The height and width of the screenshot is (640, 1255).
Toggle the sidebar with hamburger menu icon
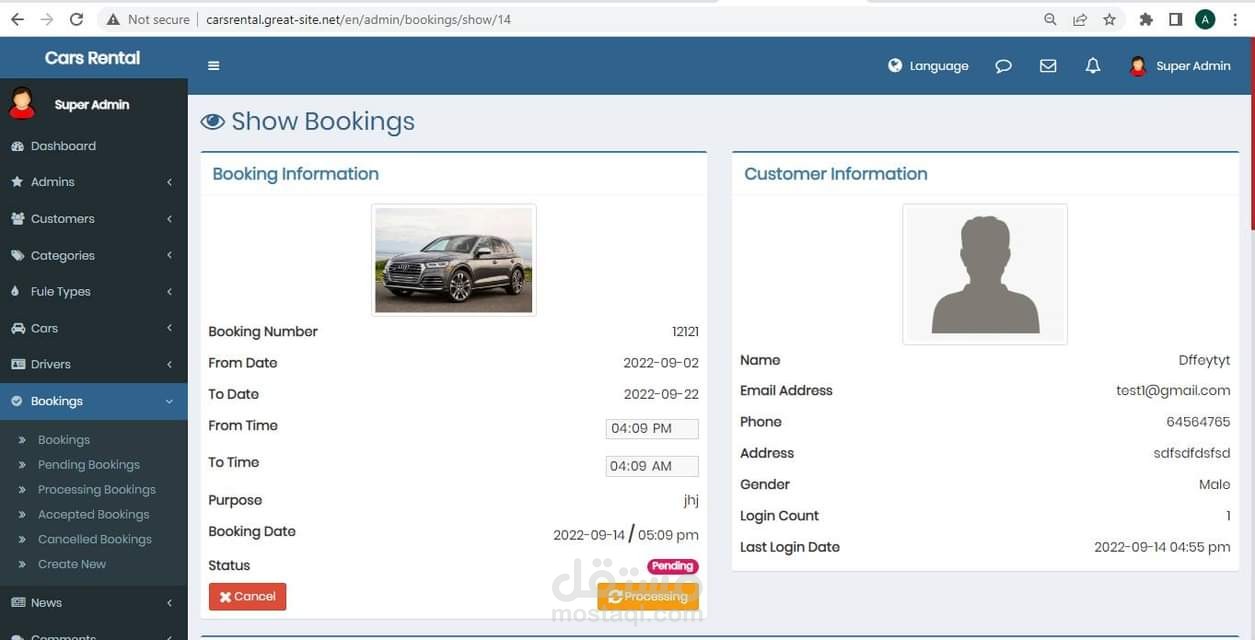tap(213, 66)
